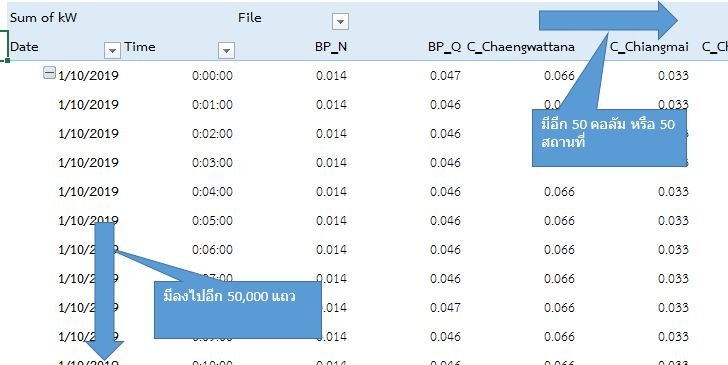Viewport: 728px width, 365px height.
Task: Select C_Chaengwattana value 0.066 at 0:00:00
Action: (559, 76)
